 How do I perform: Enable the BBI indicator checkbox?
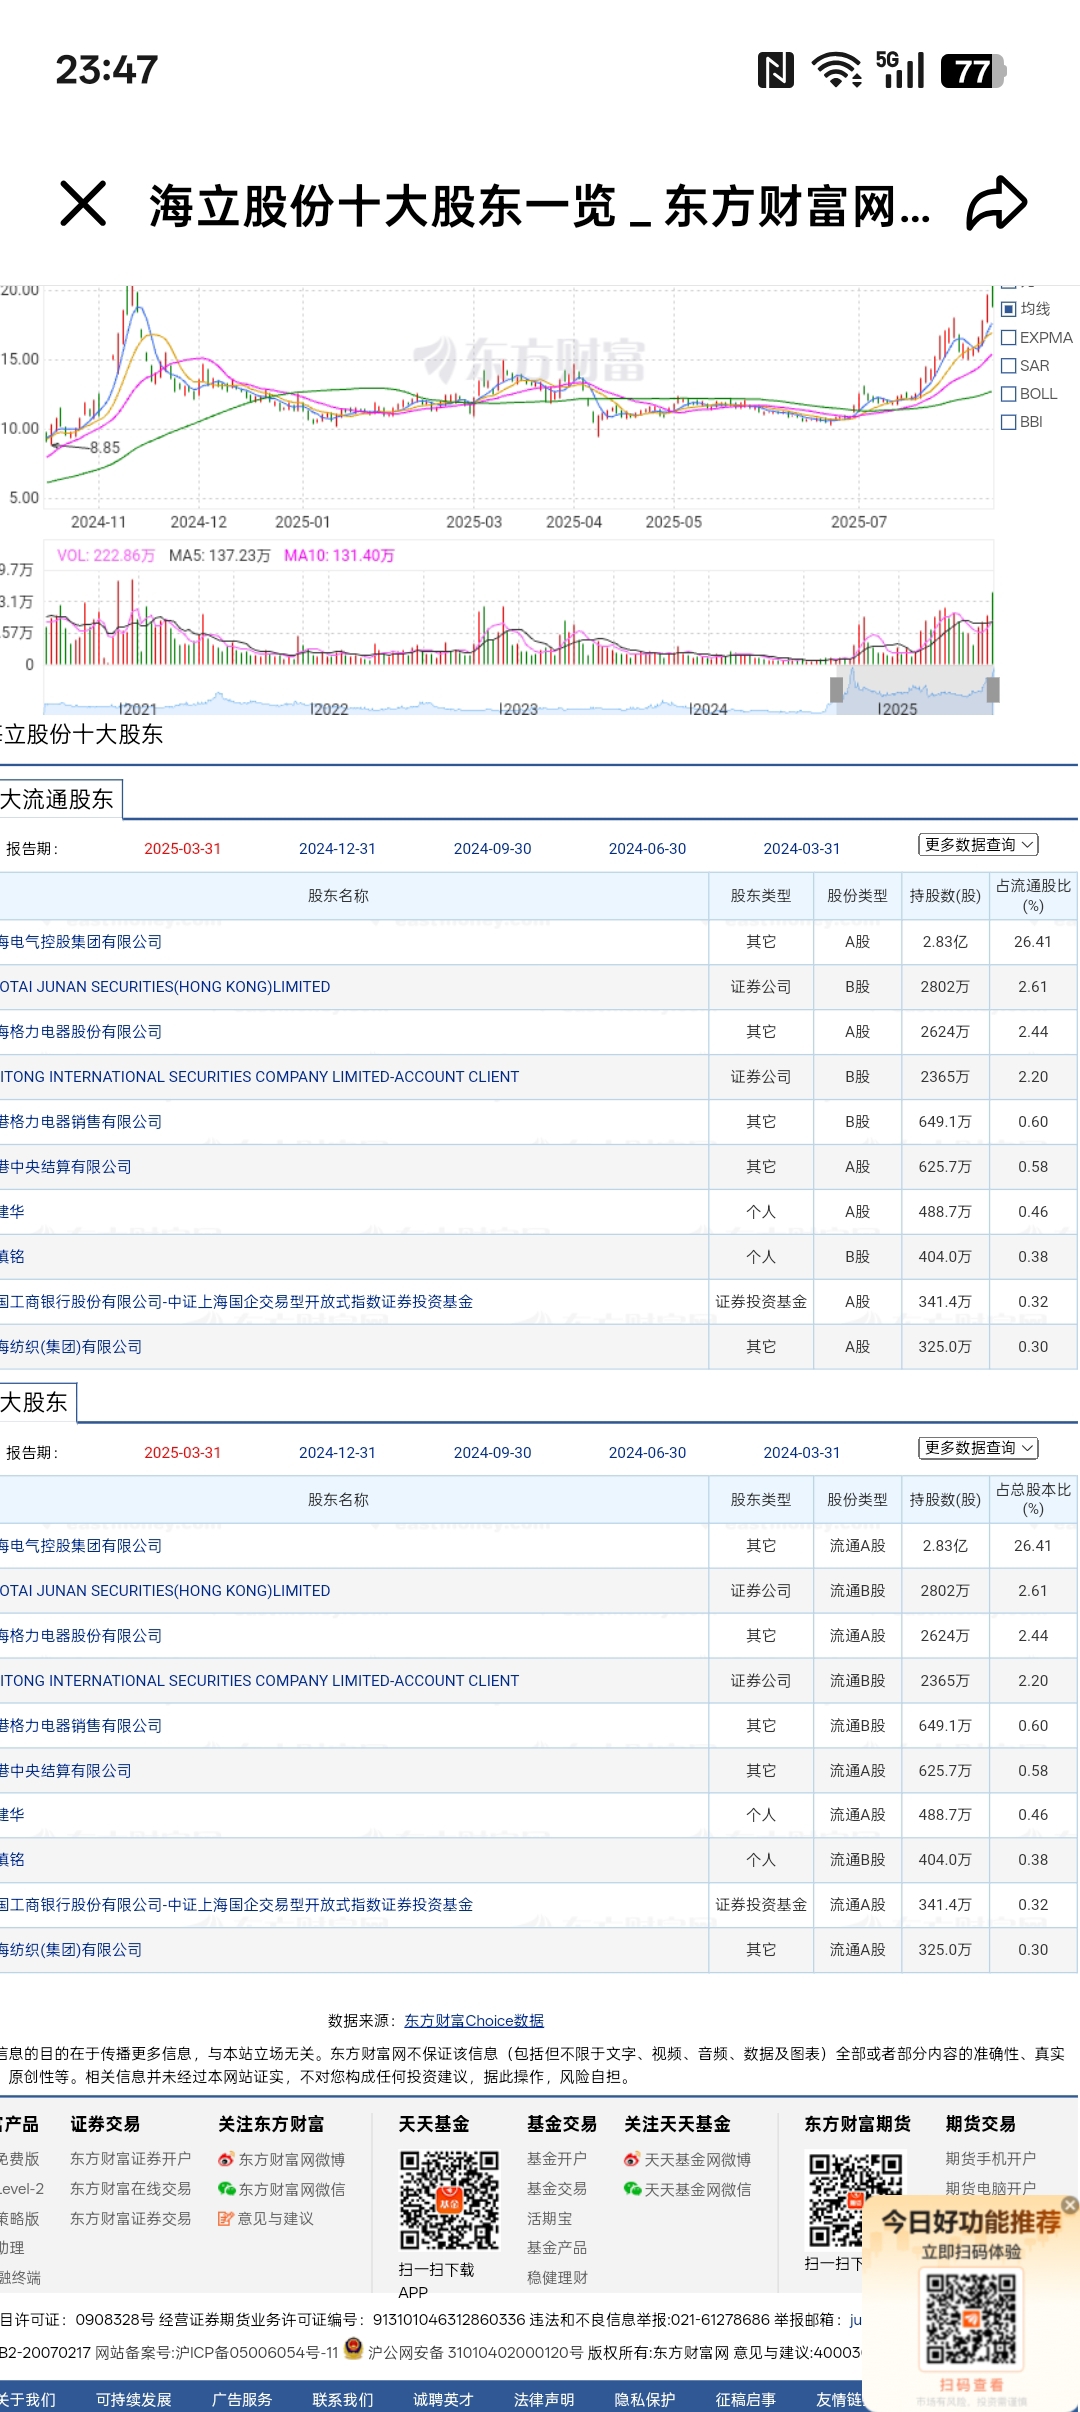1009,422
